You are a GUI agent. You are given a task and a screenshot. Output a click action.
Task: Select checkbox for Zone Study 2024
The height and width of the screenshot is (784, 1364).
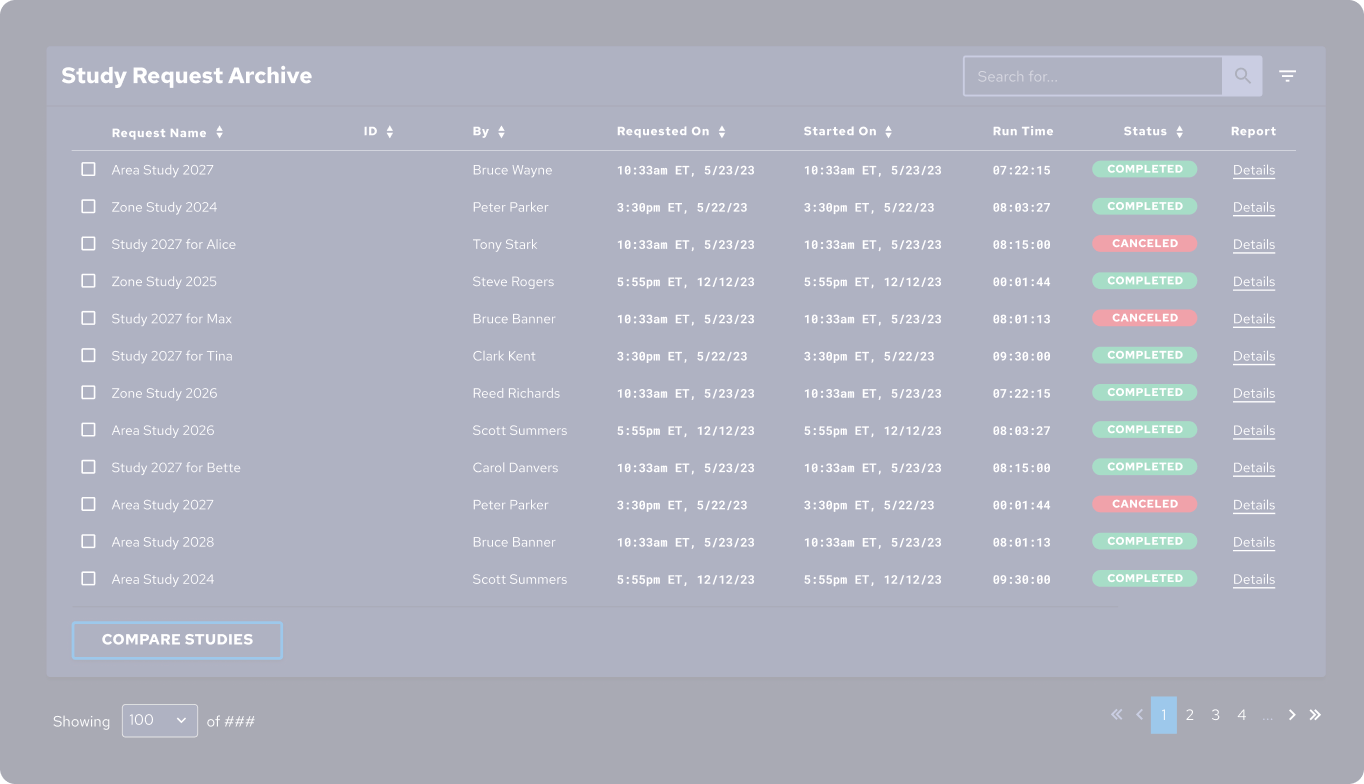pyautogui.click(x=88, y=207)
